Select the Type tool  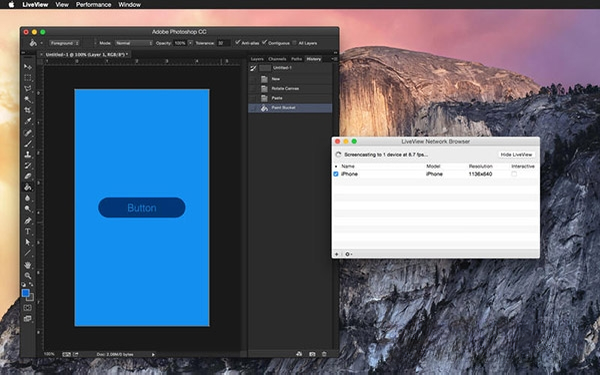[x=28, y=231]
